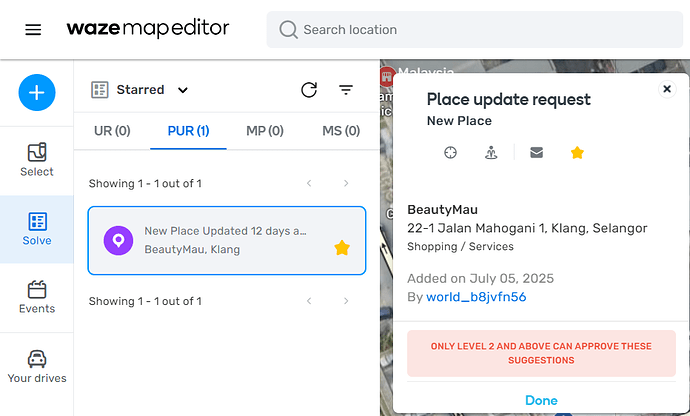Screen dimensions: 690x416
Task: Center map on place crosshair icon
Action: click(450, 153)
